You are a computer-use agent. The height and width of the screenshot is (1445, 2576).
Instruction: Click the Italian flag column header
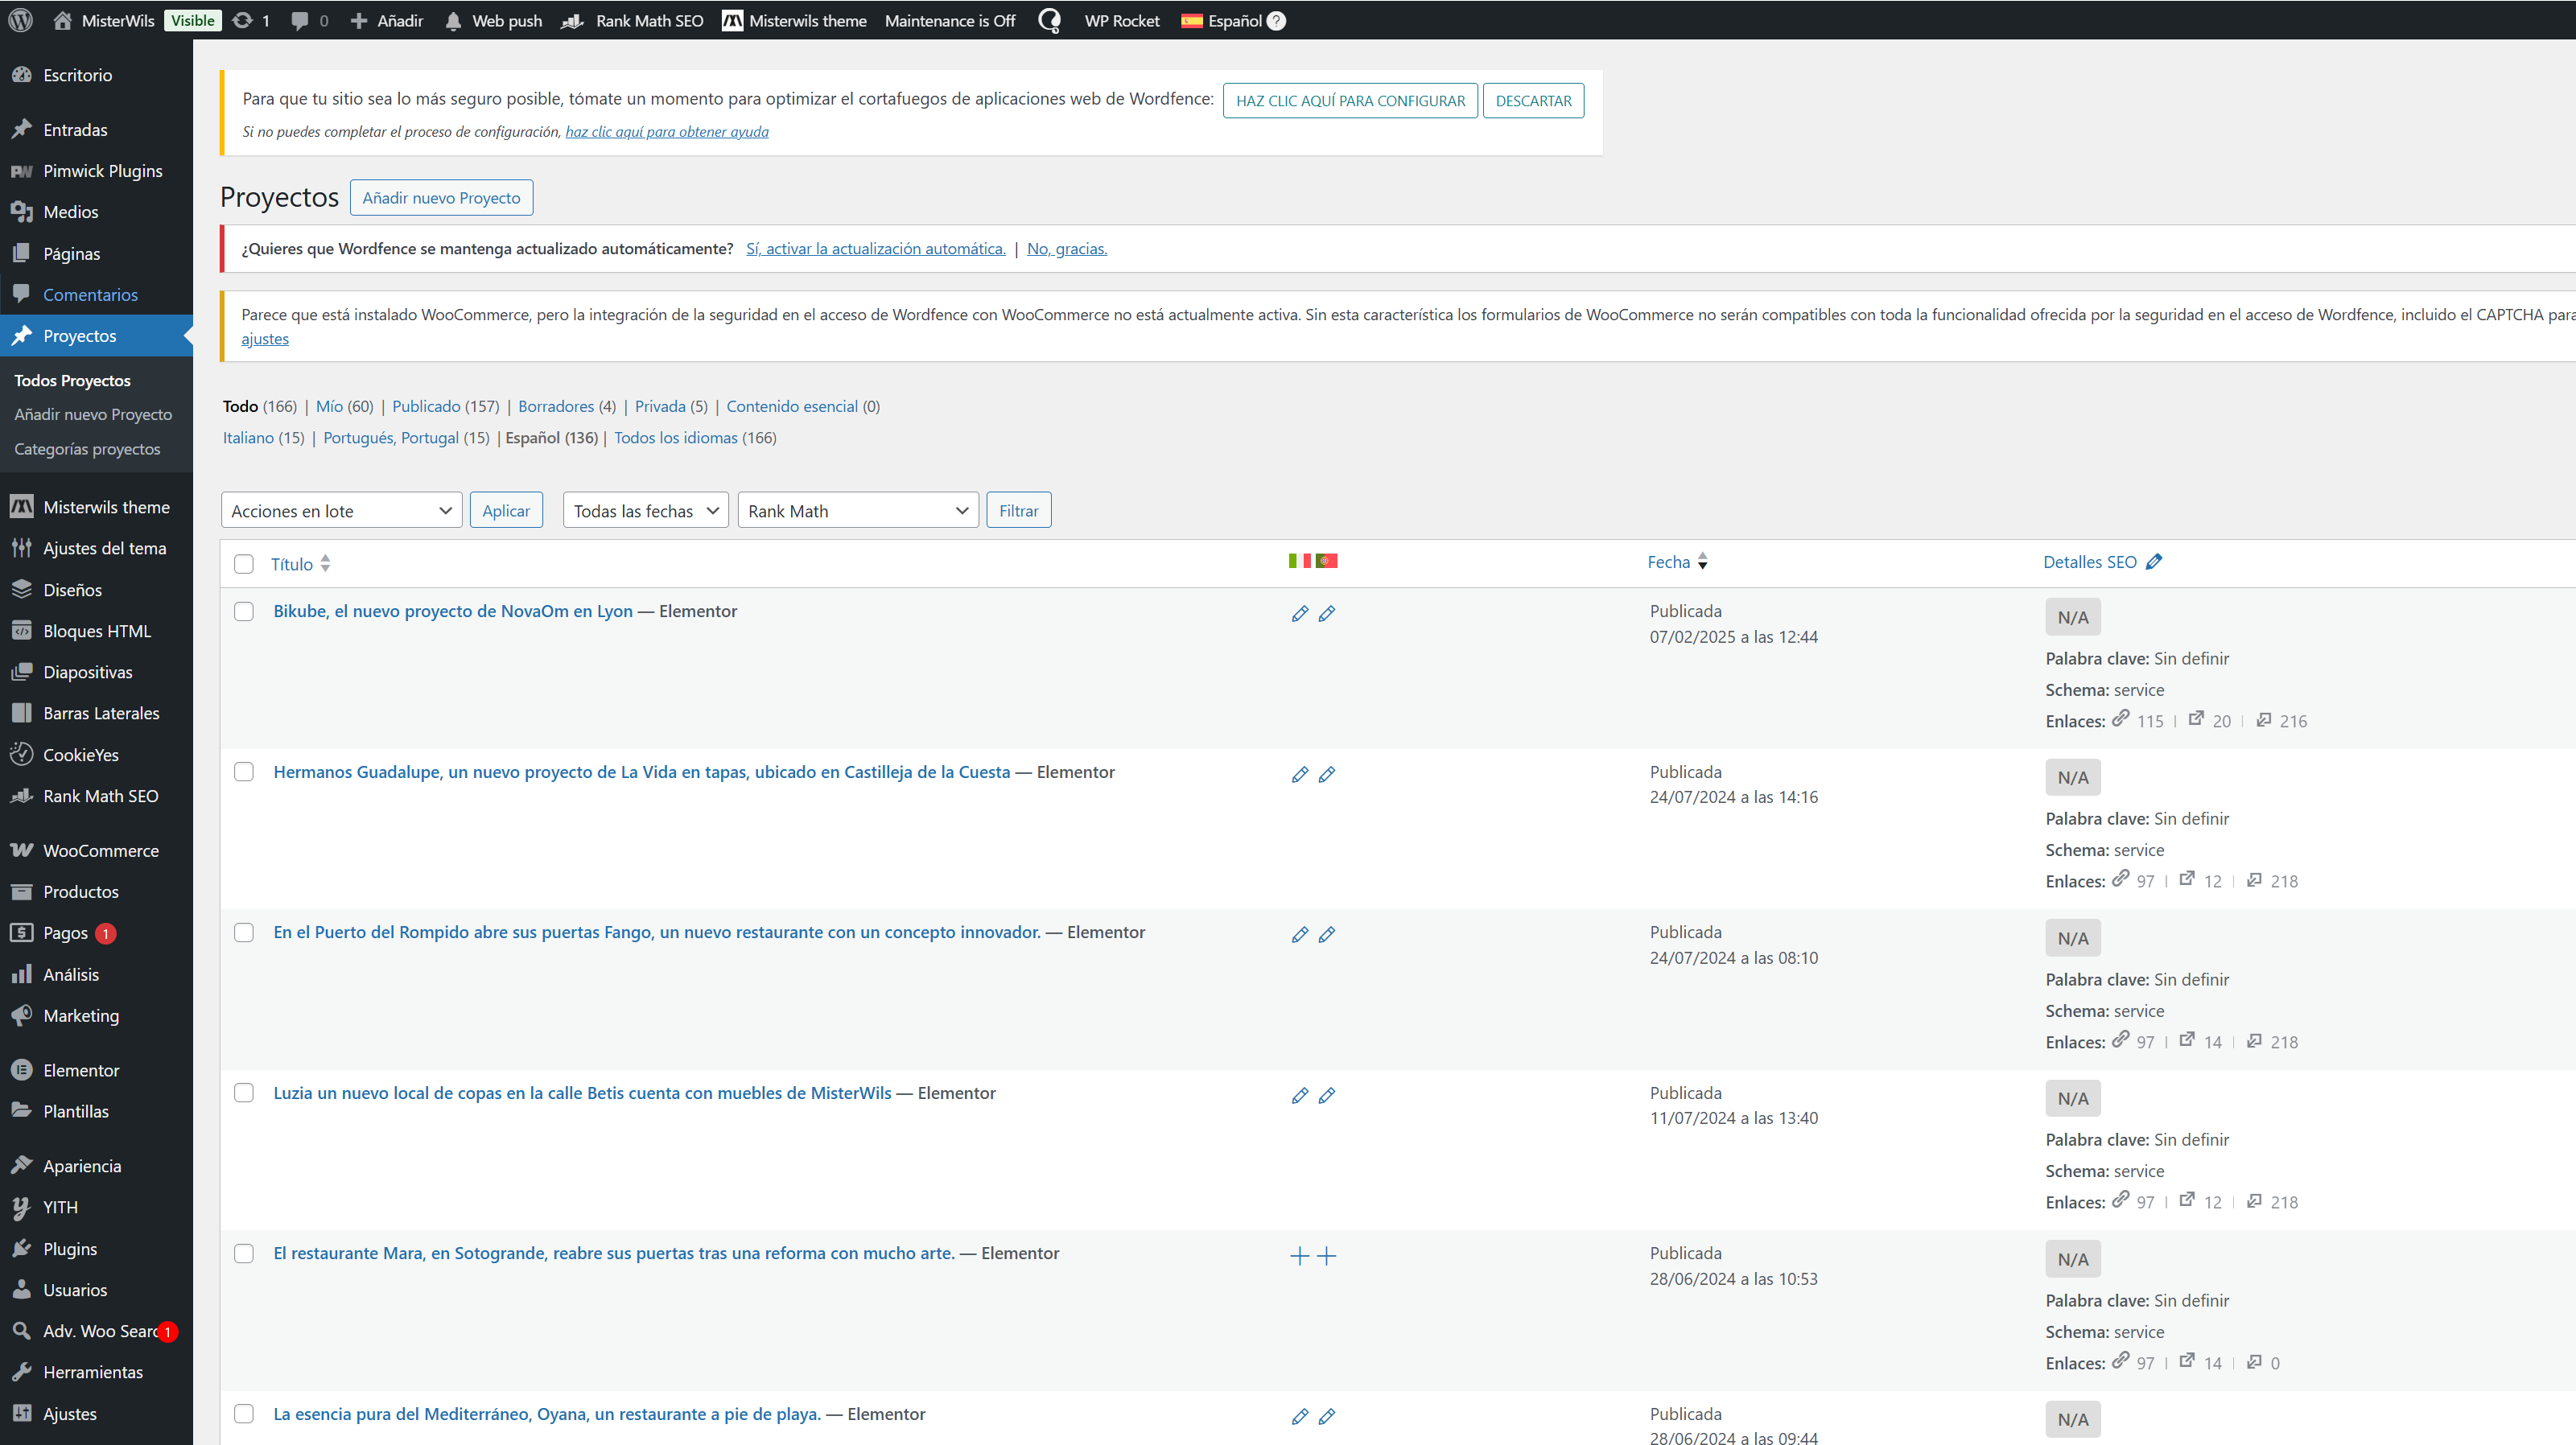[1299, 561]
